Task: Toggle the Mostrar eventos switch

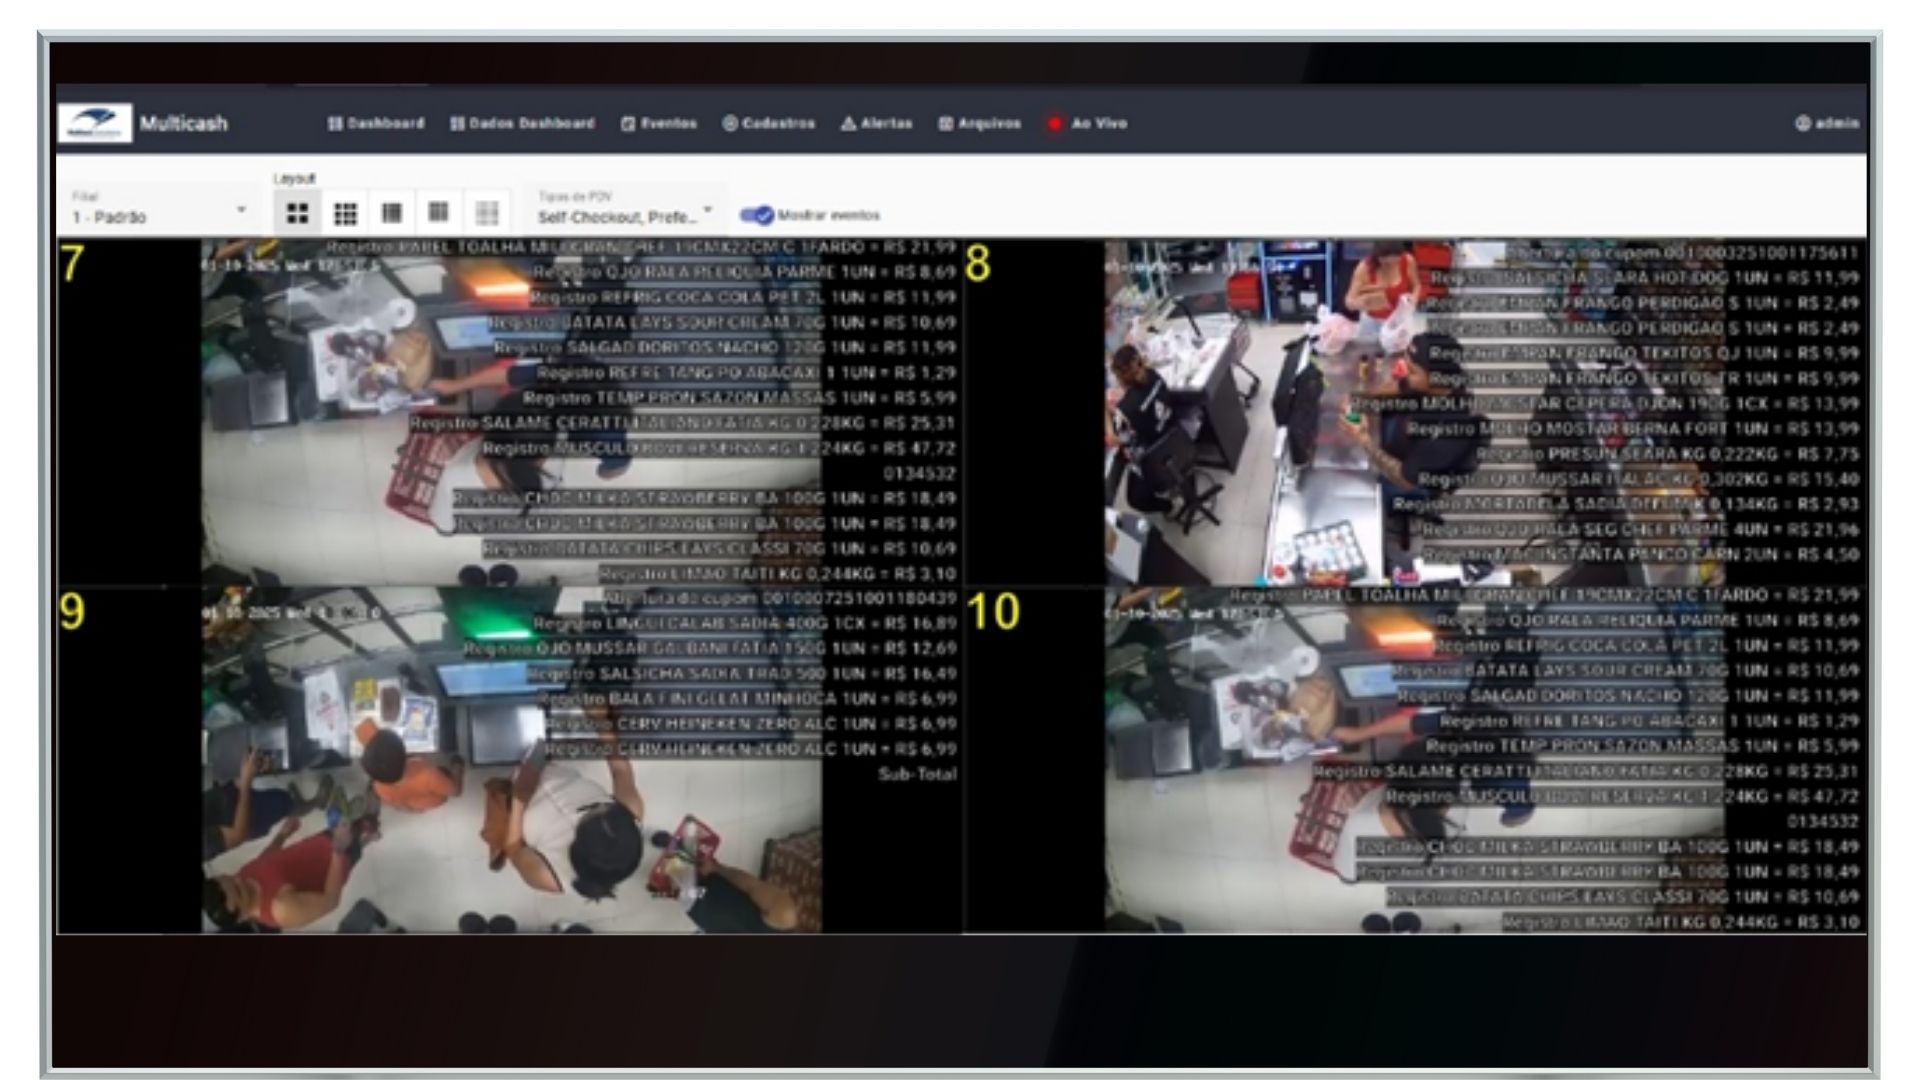Action: tap(757, 215)
